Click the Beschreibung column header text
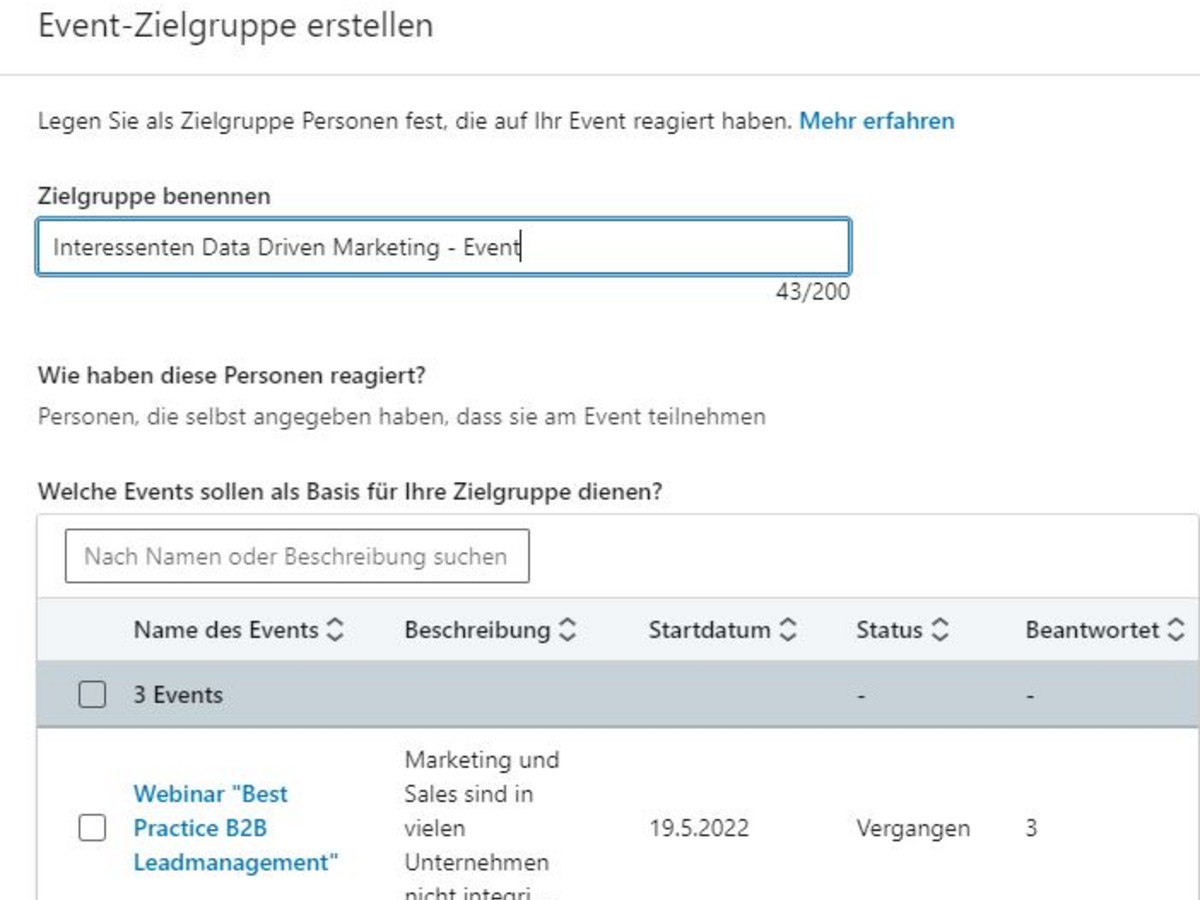 point(477,630)
